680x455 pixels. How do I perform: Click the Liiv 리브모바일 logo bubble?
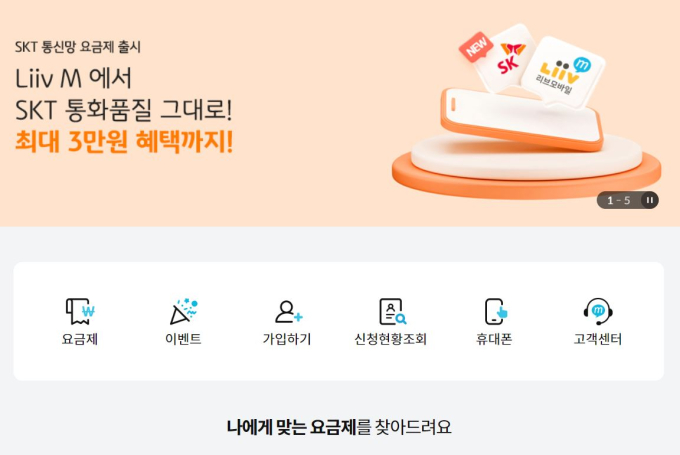(563, 72)
